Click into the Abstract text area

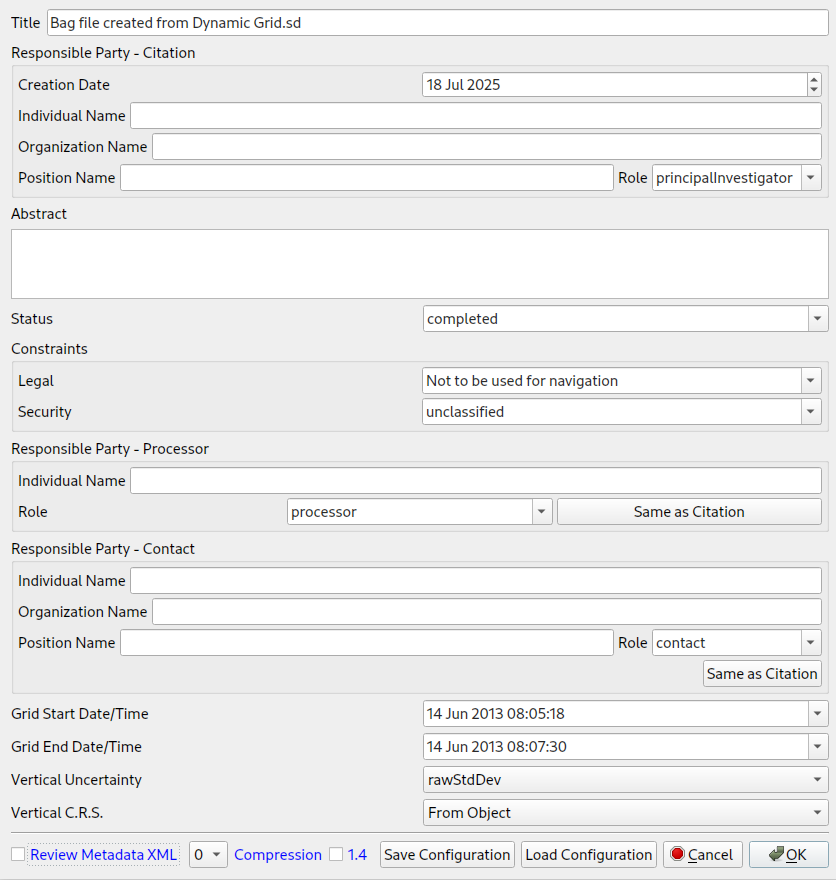point(419,264)
